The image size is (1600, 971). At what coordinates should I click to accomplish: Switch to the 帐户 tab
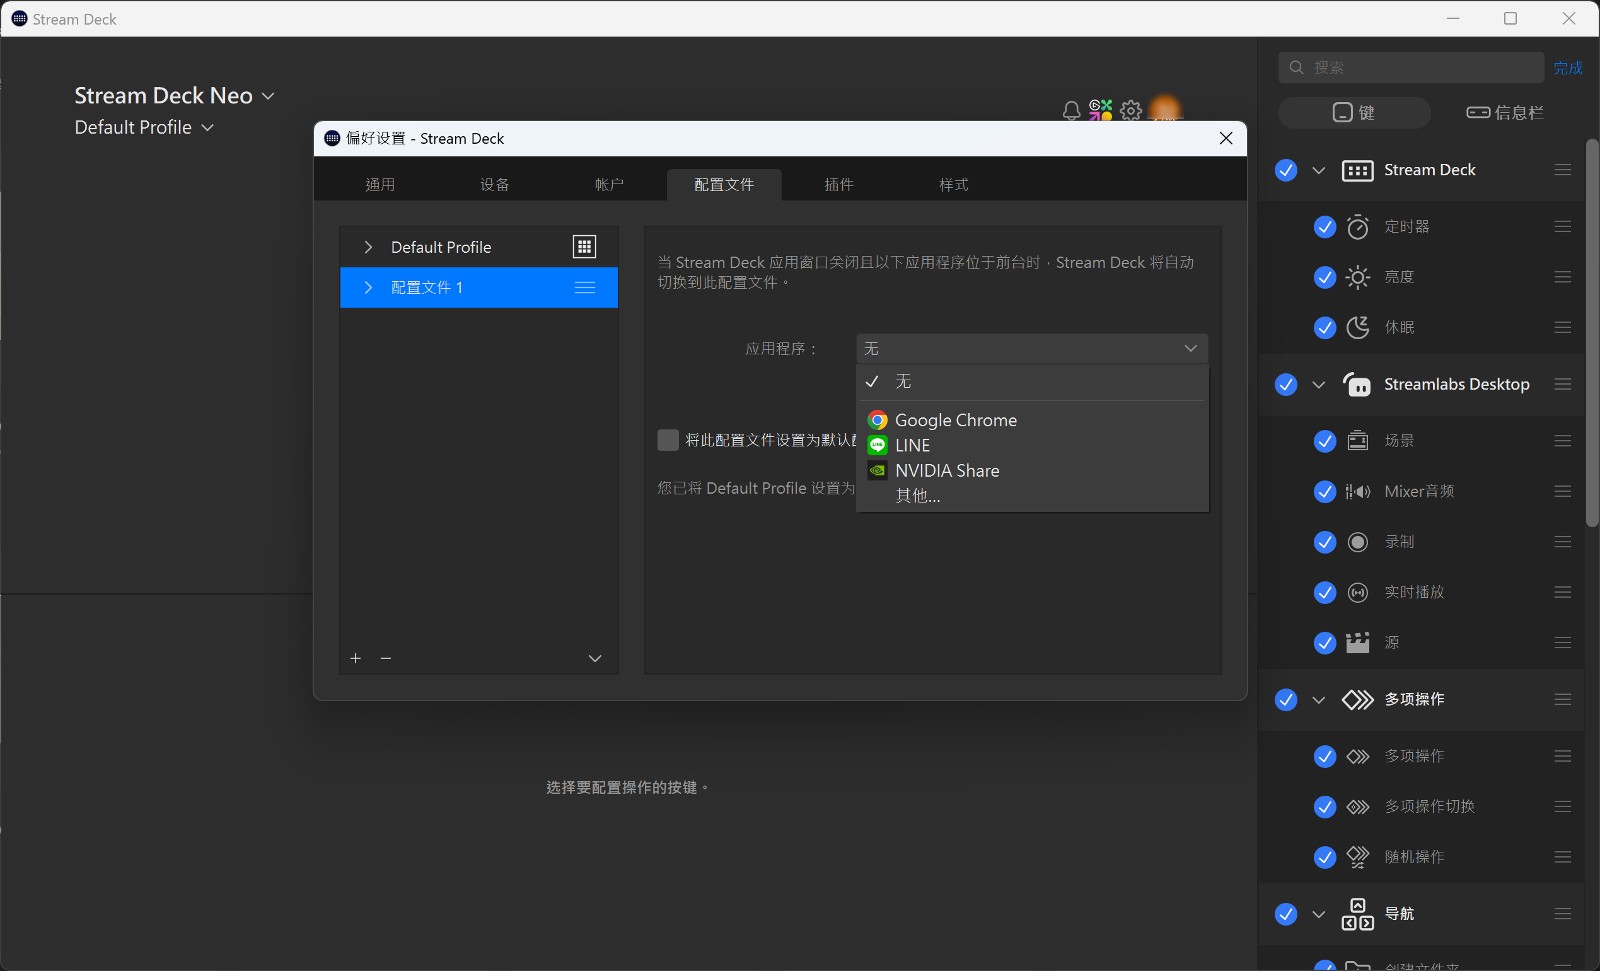click(610, 185)
